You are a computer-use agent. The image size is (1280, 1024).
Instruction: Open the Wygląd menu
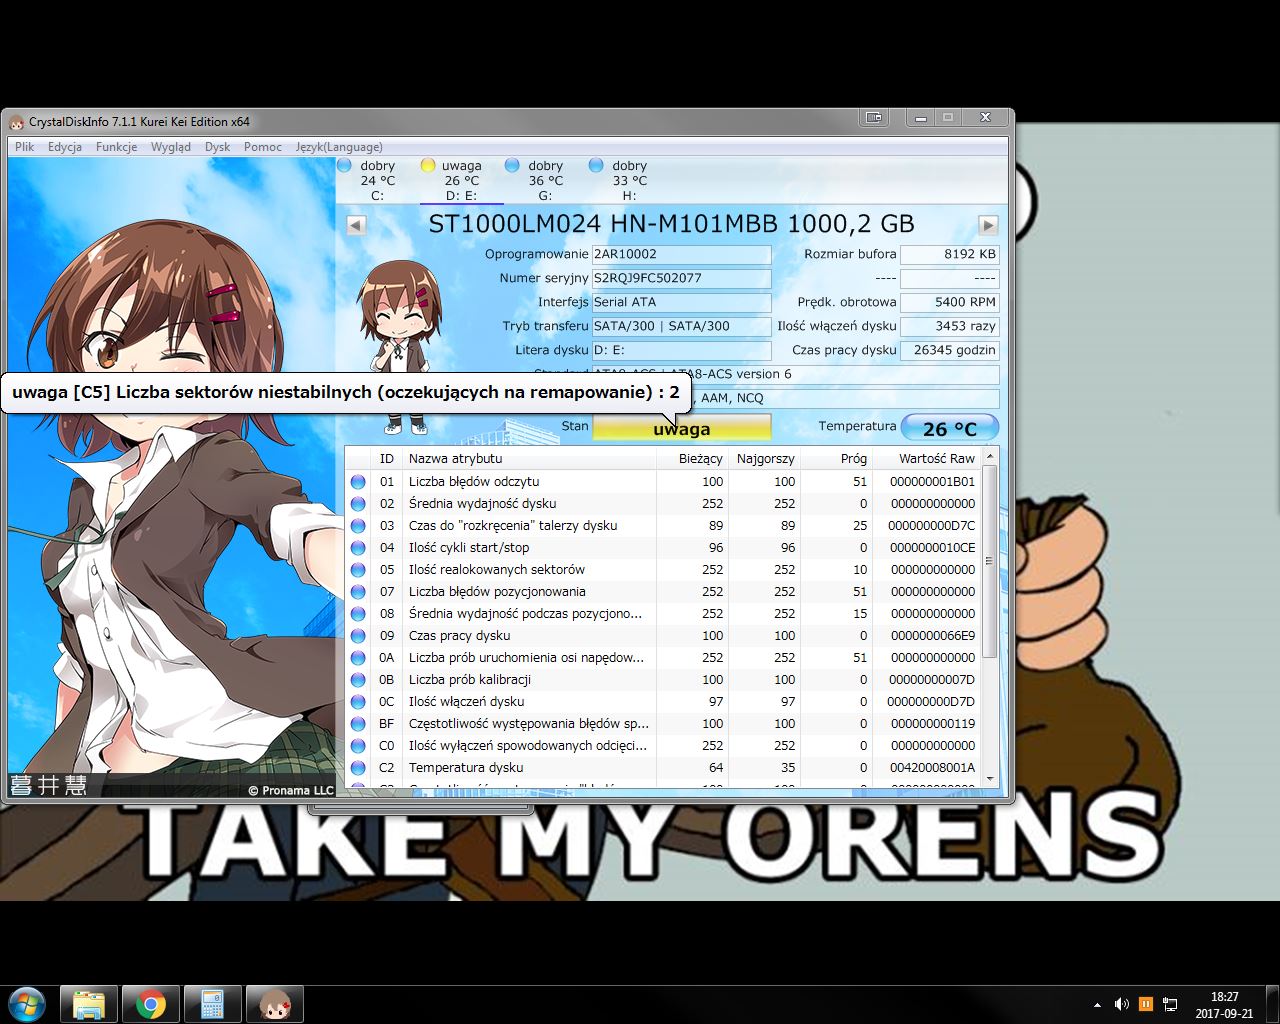170,147
